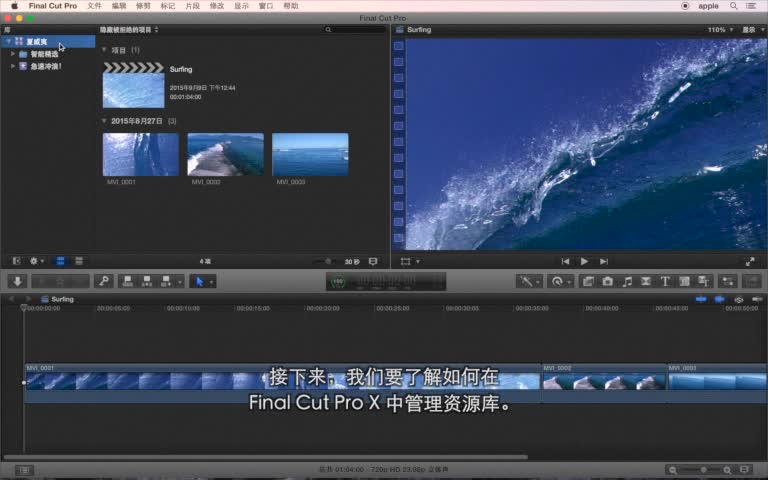This screenshot has height=480, width=768.
Task: Select the MVI_0003 clip thumbnail
Action: coord(310,154)
